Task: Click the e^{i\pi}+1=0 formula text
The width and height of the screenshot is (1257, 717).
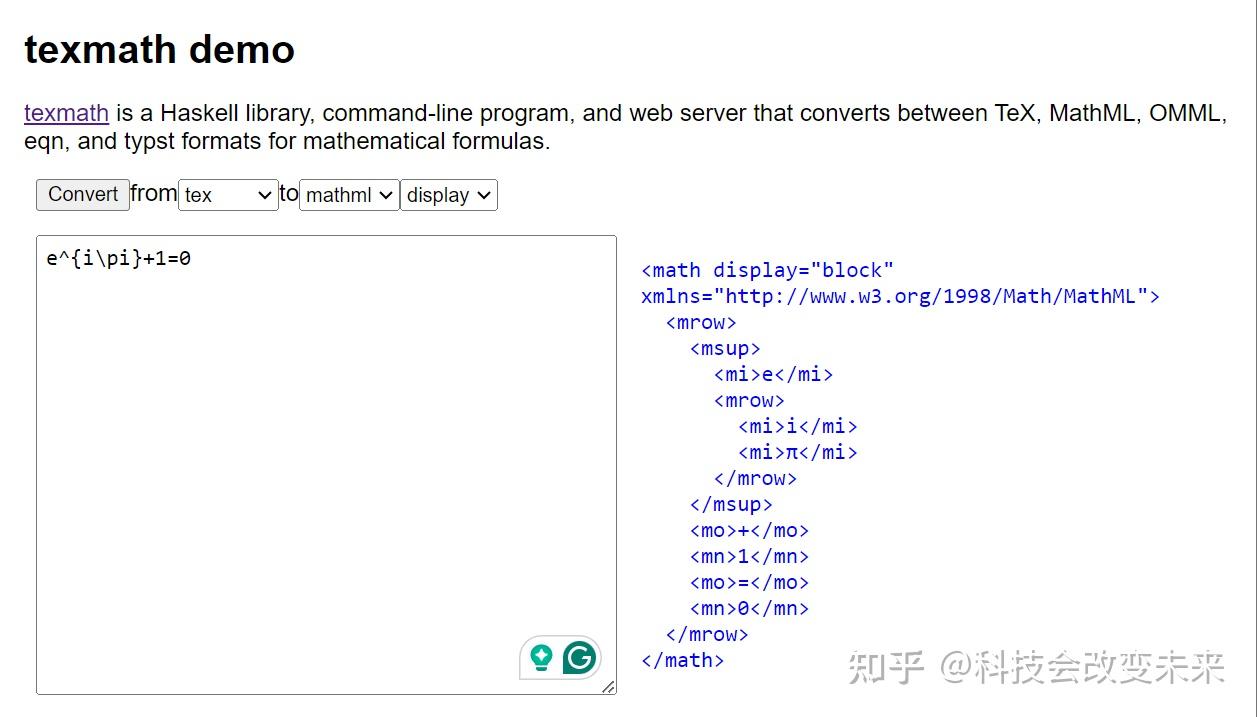Action: pyautogui.click(x=118, y=259)
